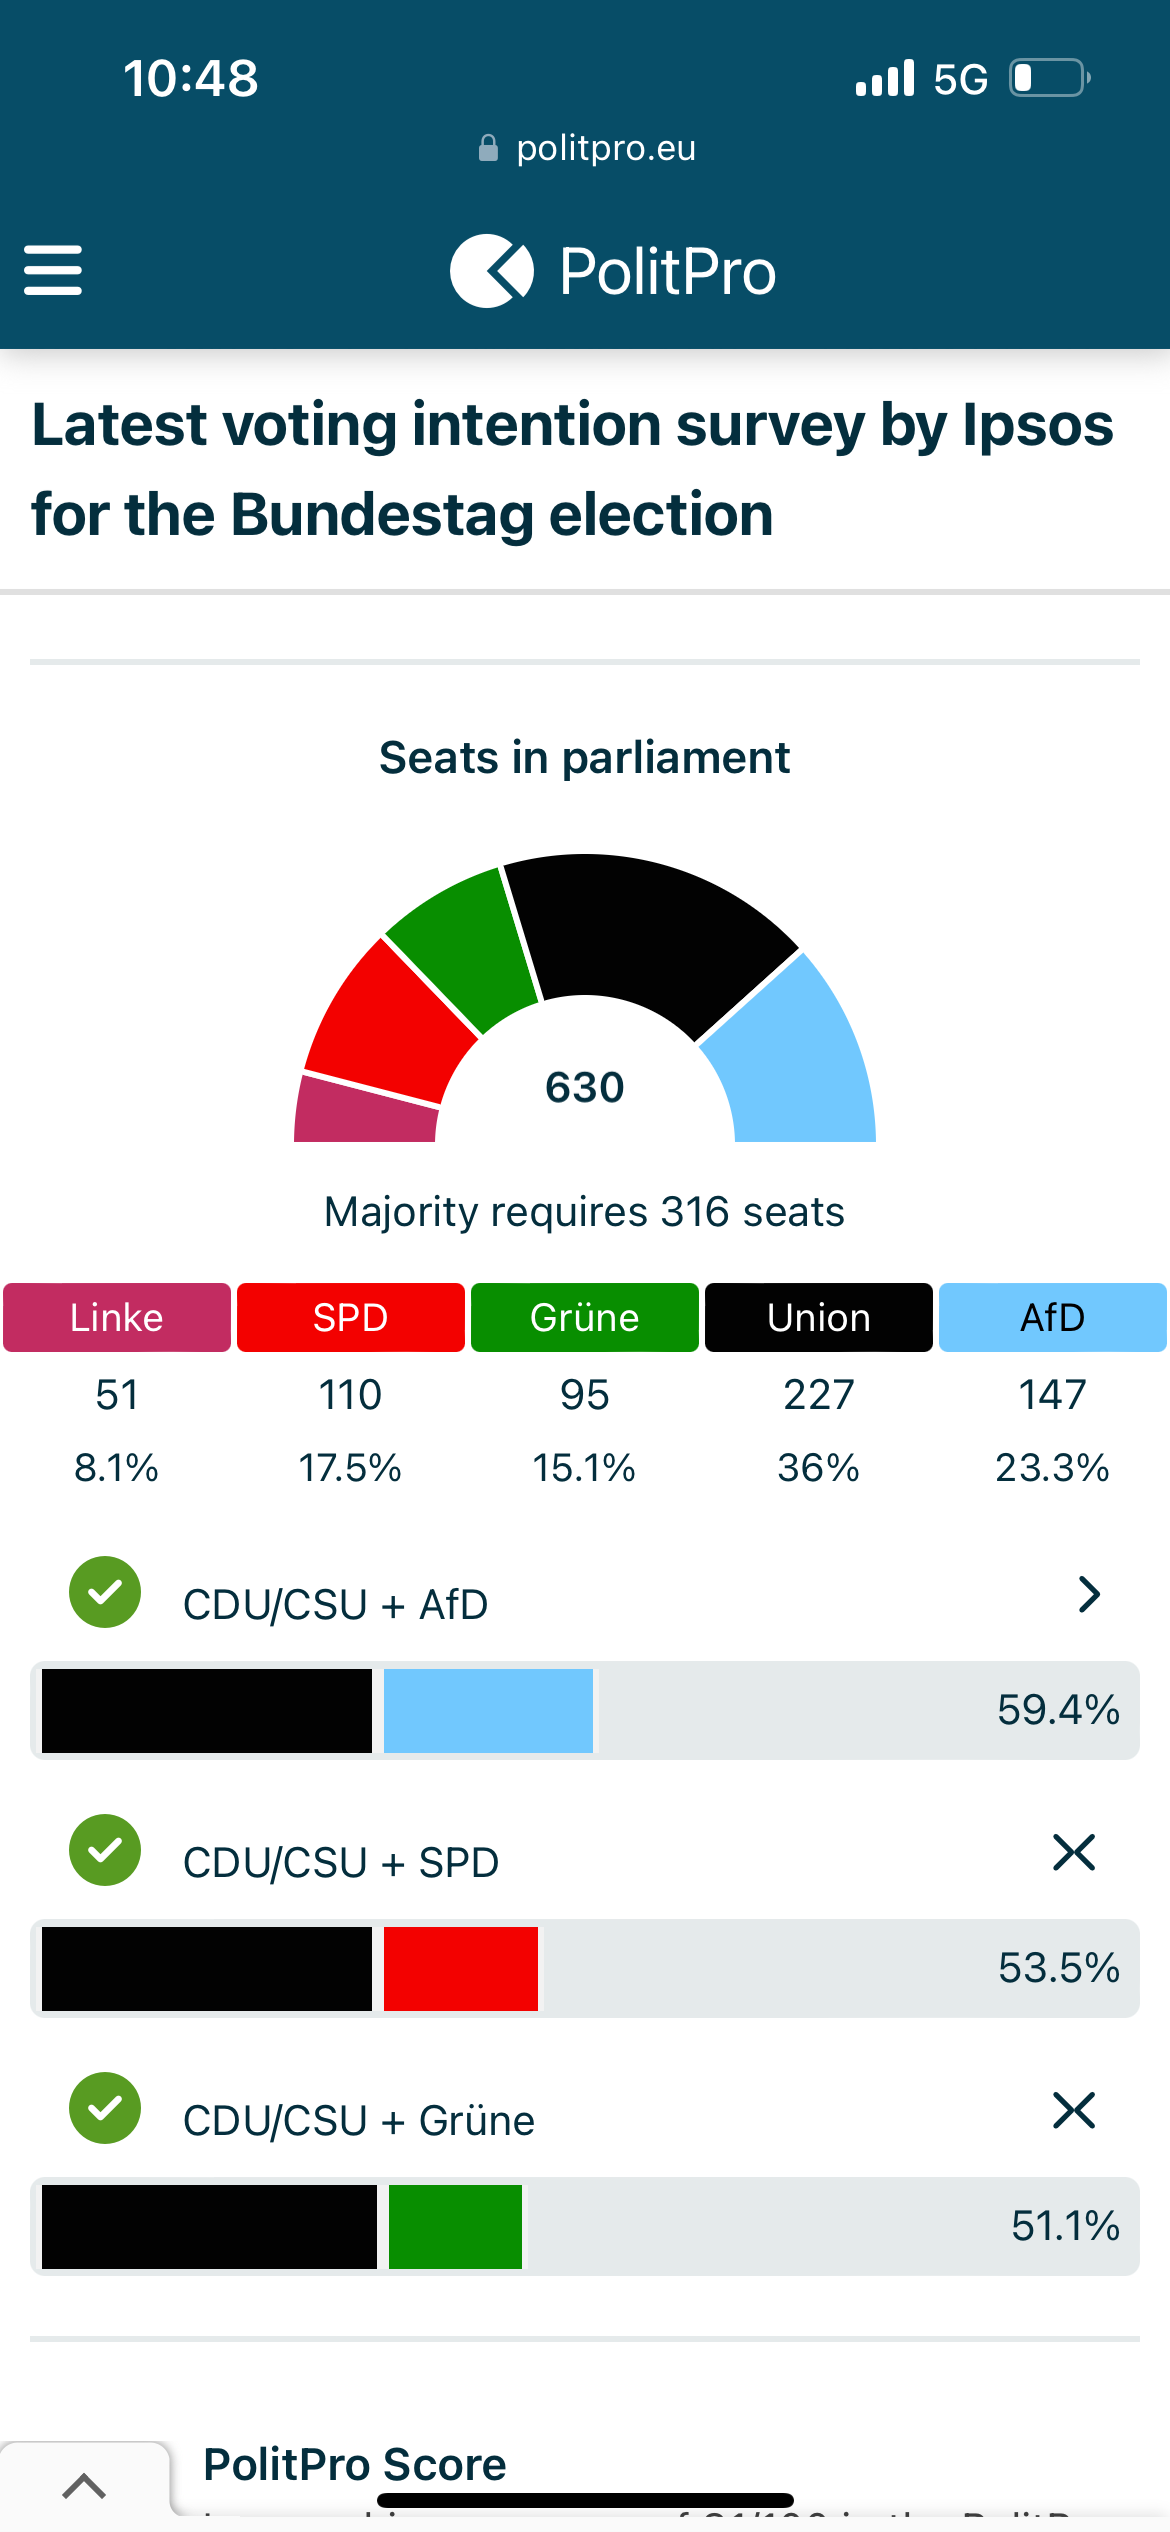
Task: Dismiss the CDU/CSU + SPD coalition X
Action: (1074, 1853)
